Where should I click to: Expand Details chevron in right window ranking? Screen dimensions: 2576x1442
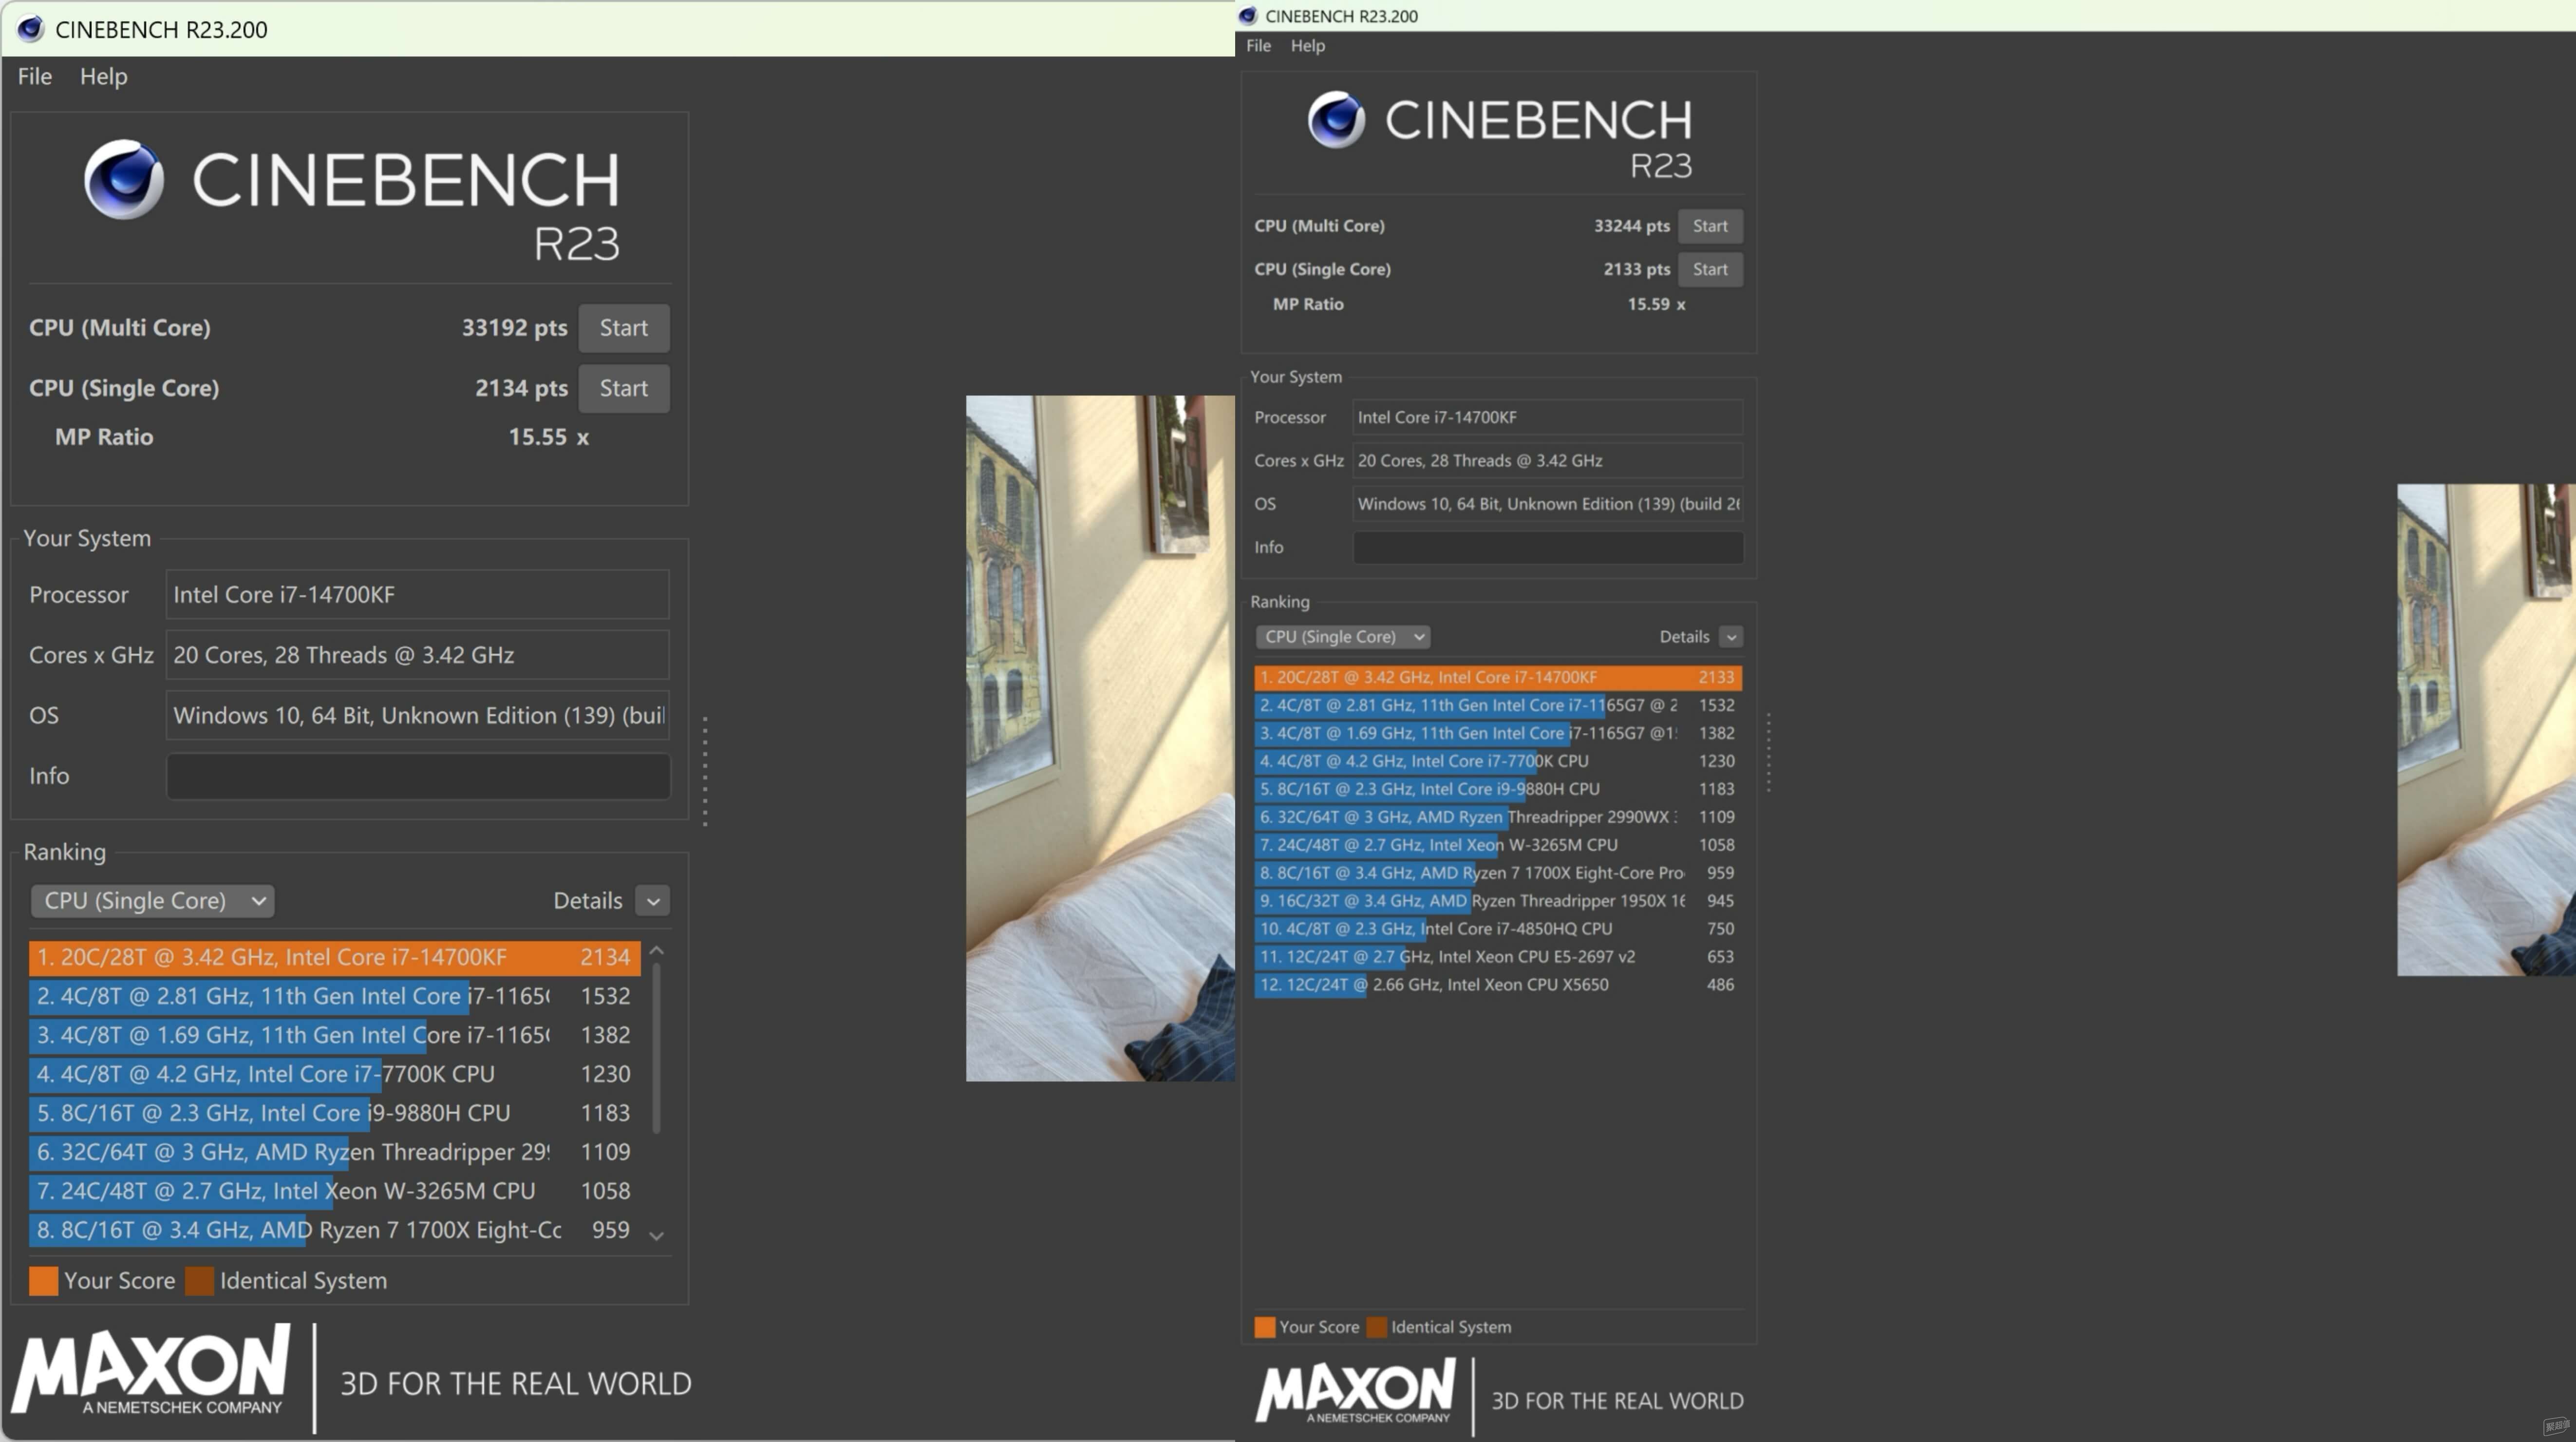coord(1731,637)
